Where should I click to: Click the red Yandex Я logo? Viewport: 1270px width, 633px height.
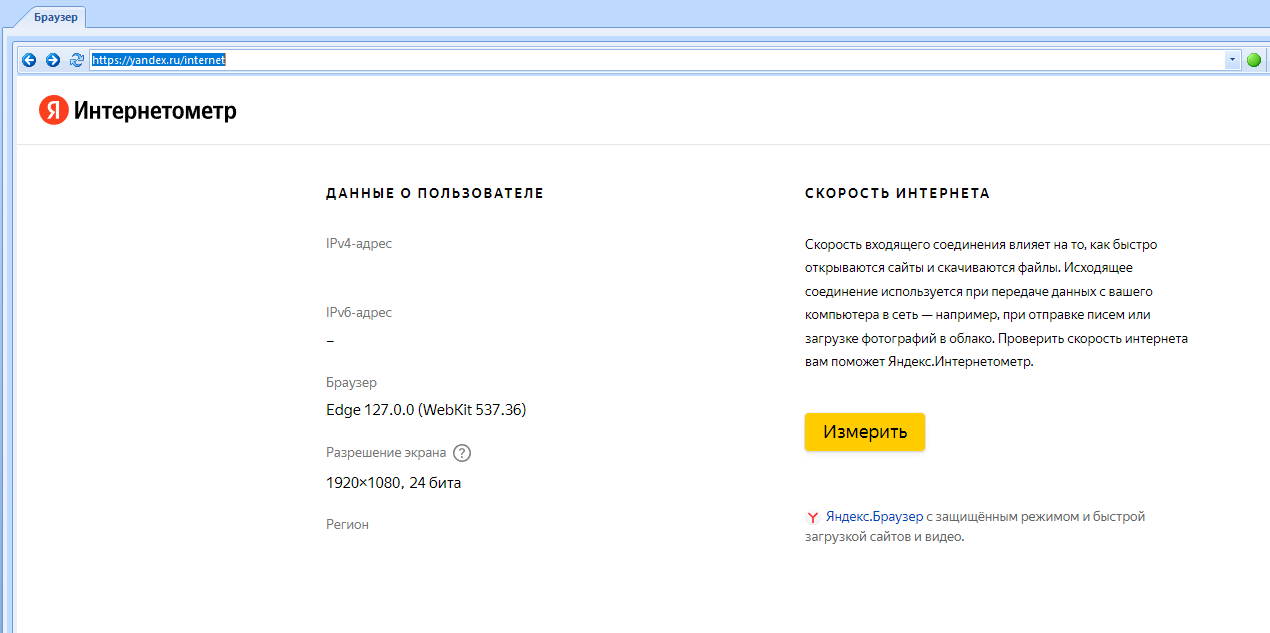(x=53, y=110)
